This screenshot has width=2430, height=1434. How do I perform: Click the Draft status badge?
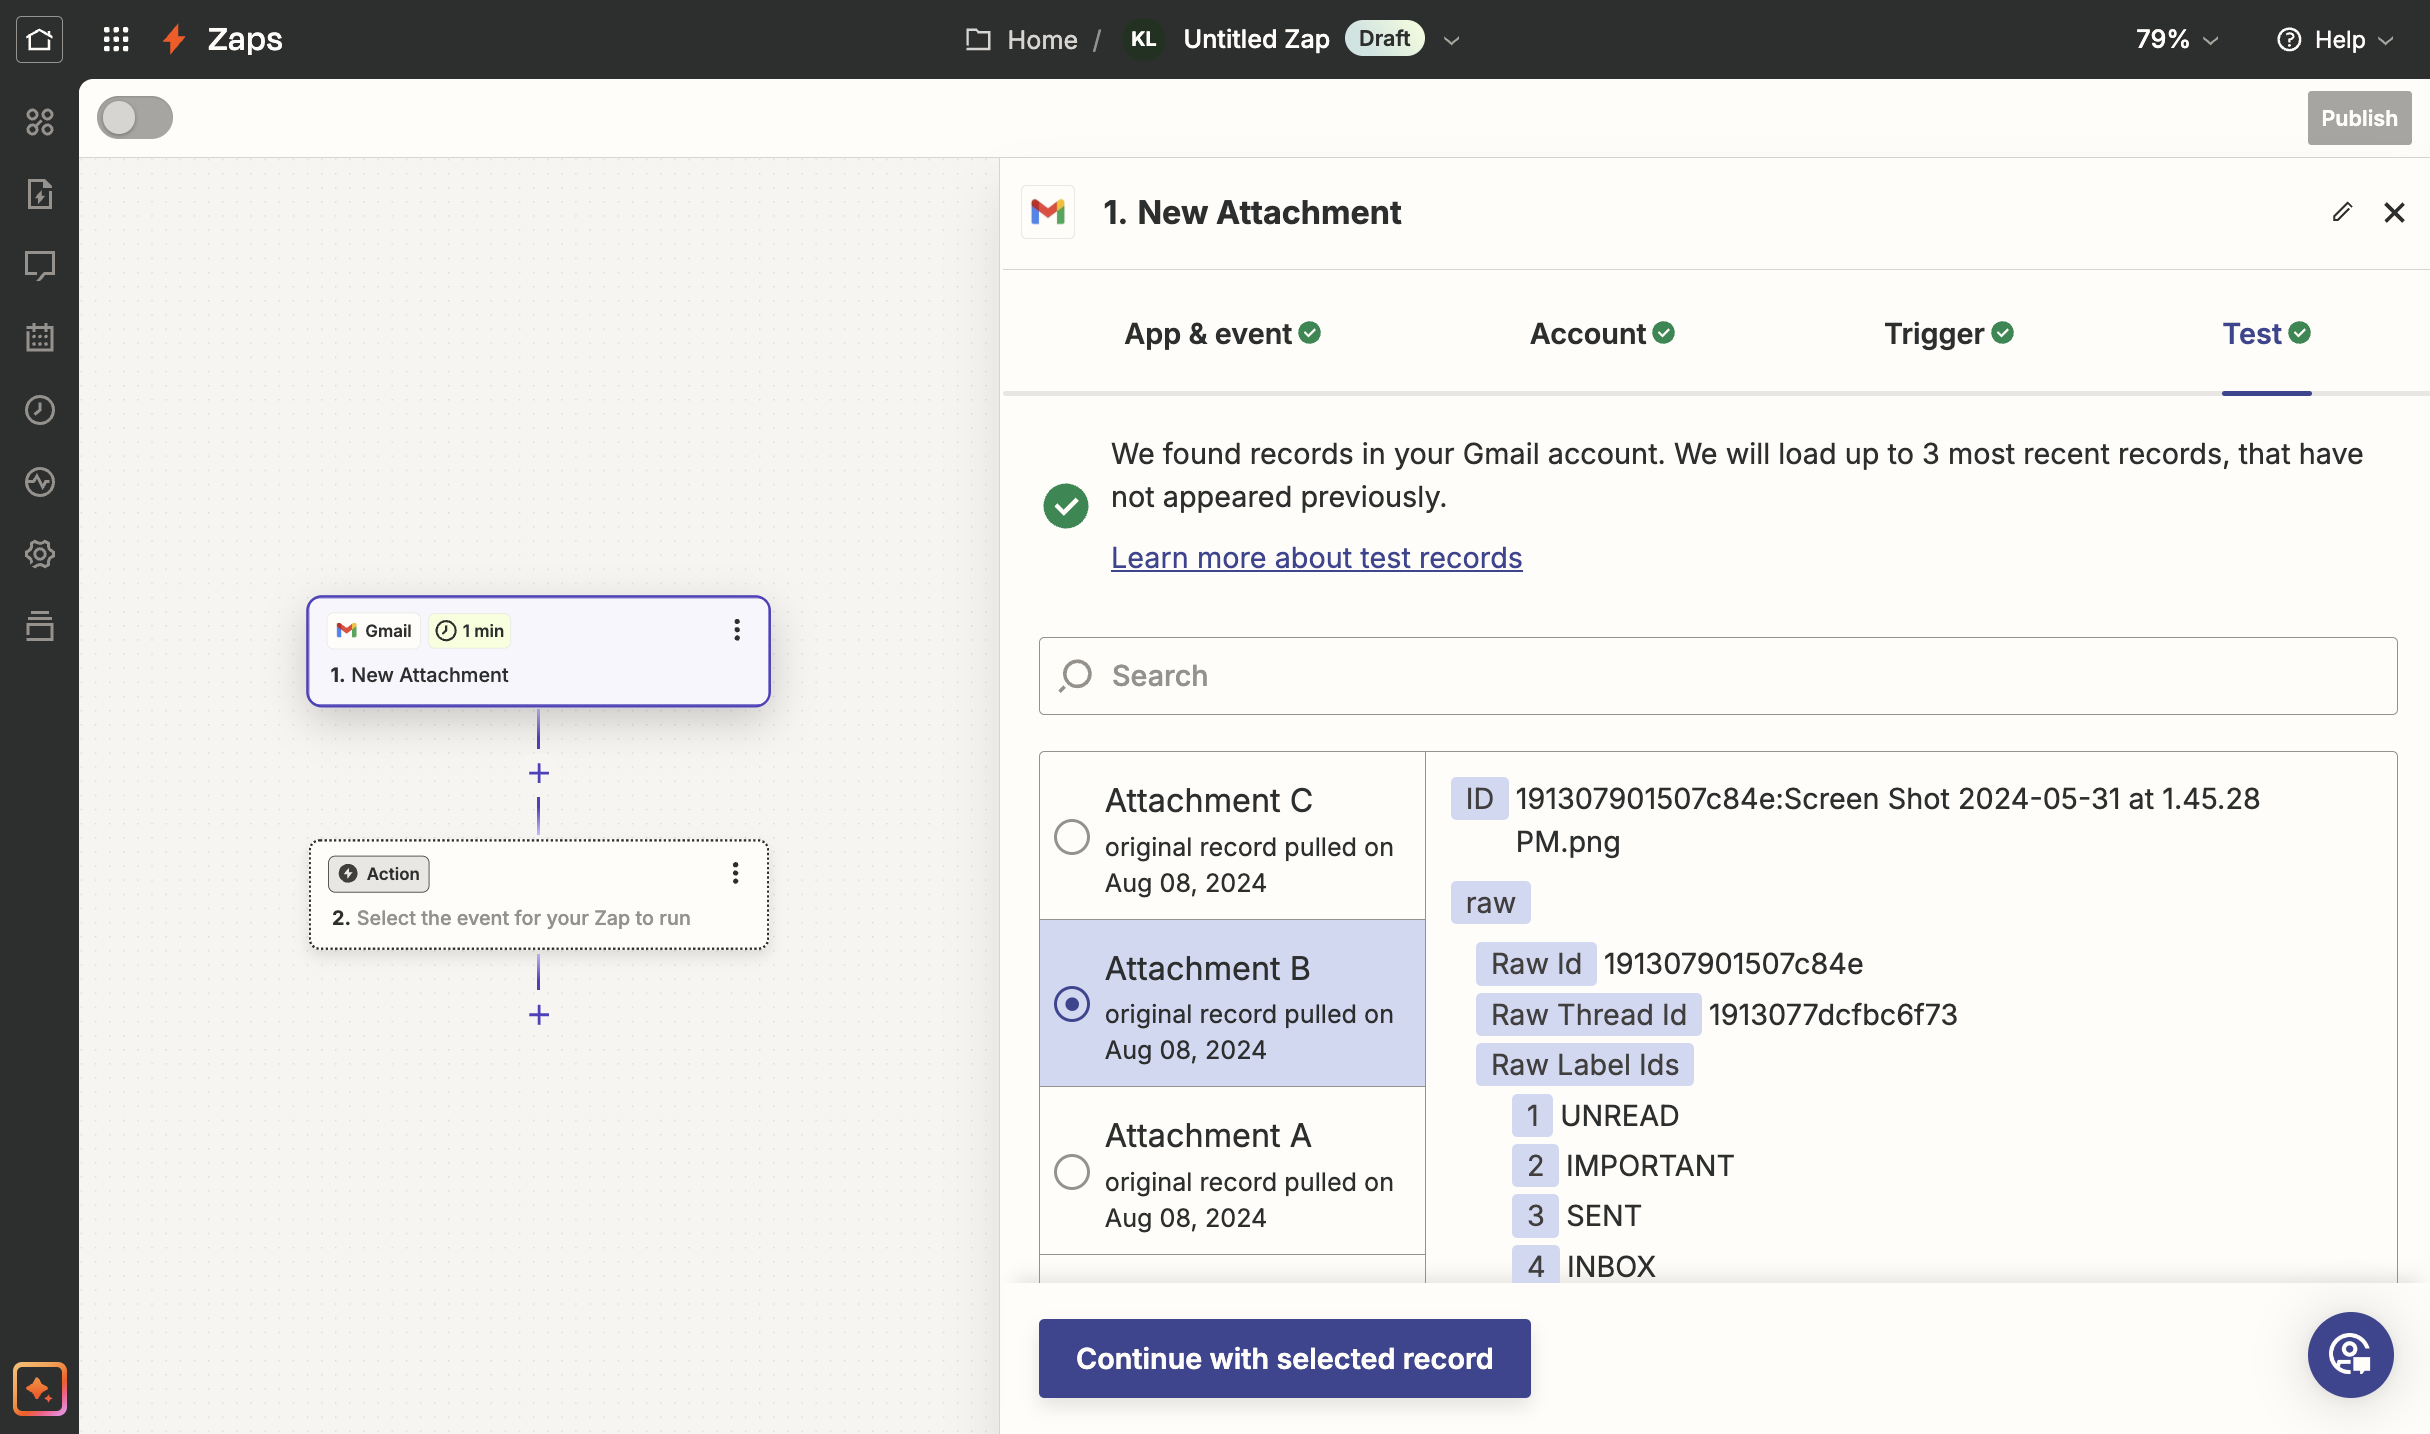[x=1384, y=39]
